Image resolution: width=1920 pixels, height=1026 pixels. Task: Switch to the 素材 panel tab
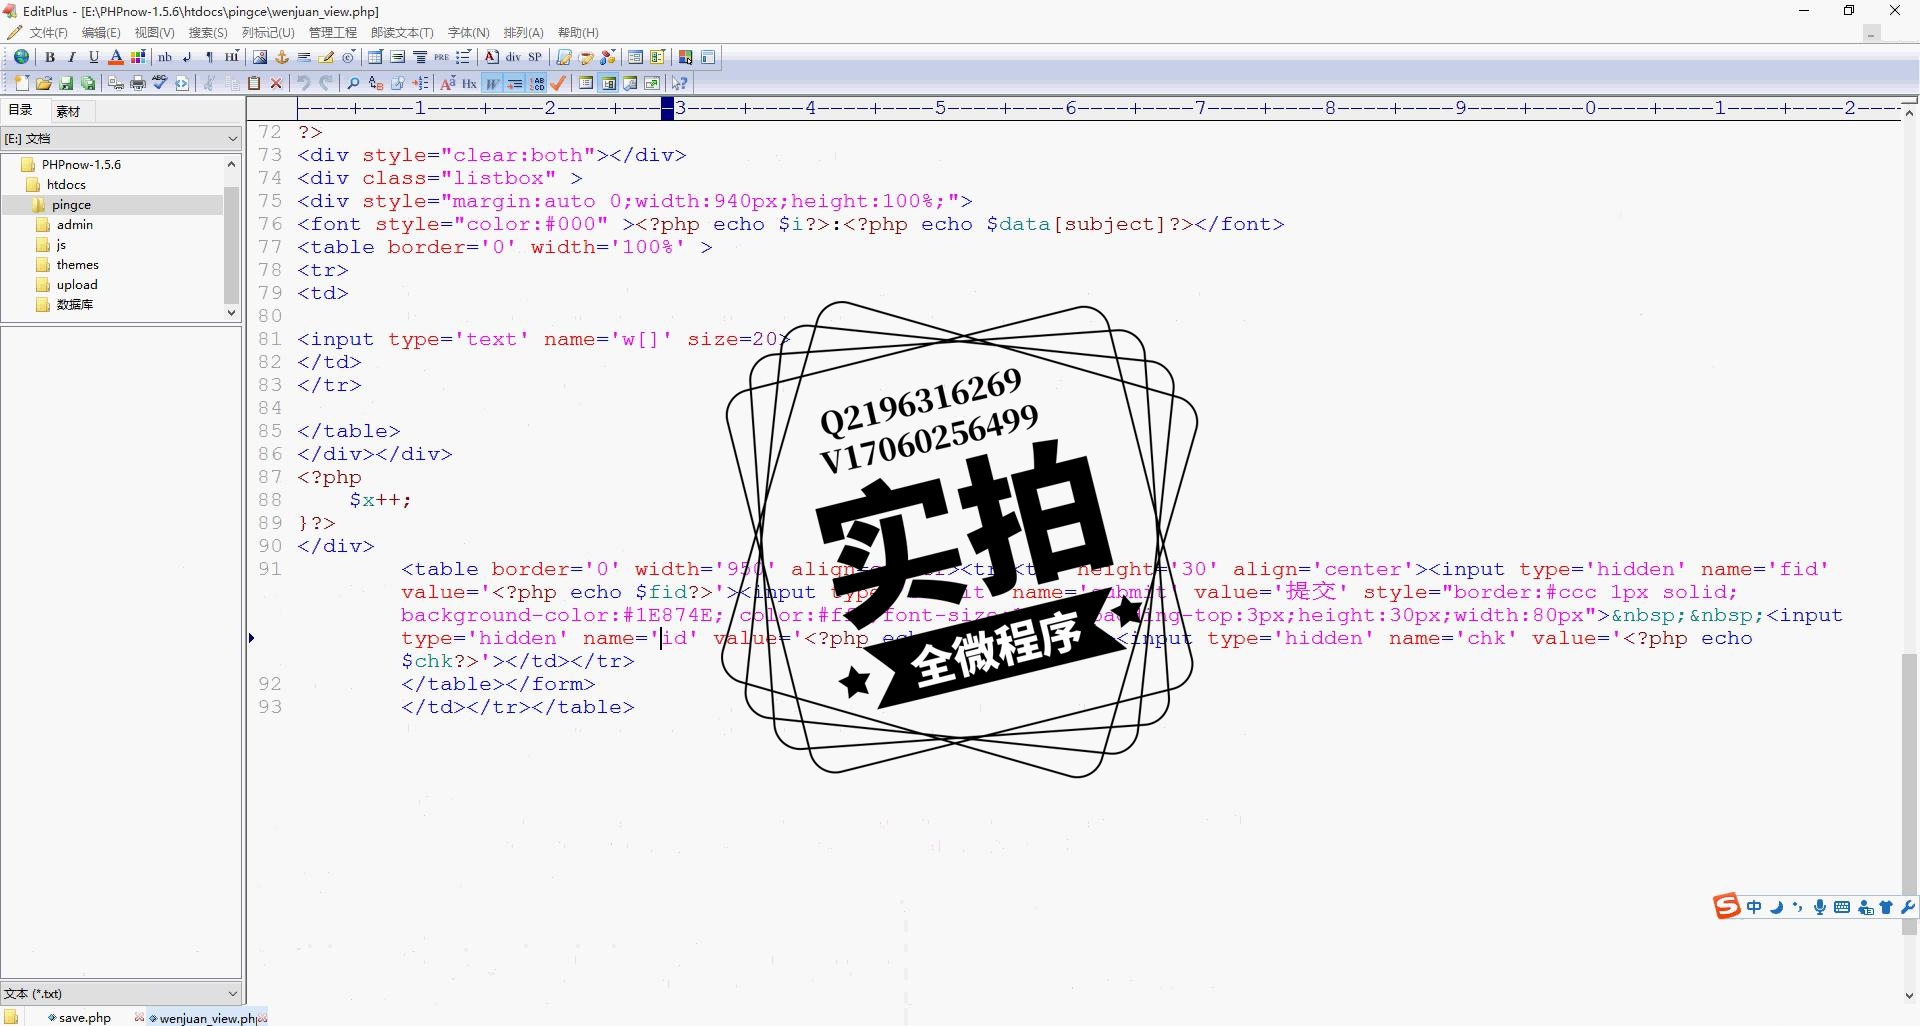coord(68,111)
